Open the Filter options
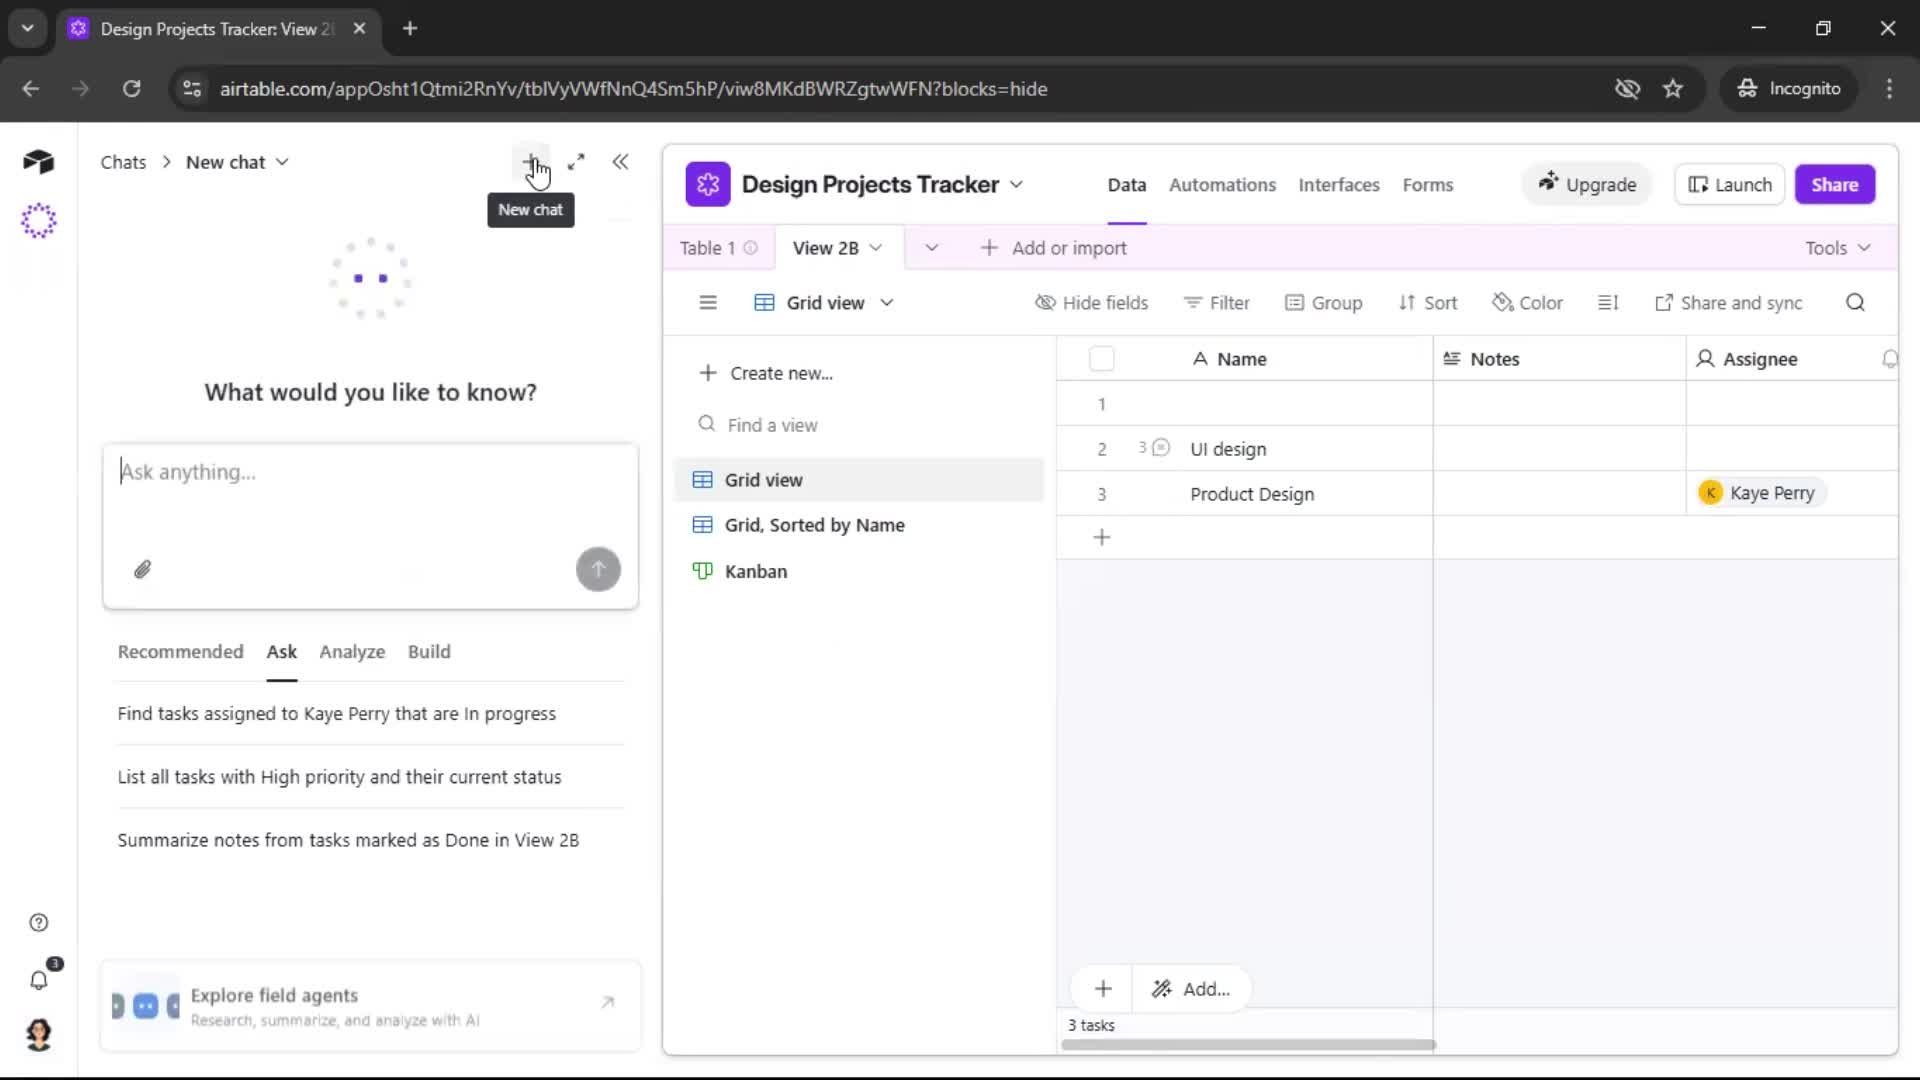The height and width of the screenshot is (1080, 1920). coord(1217,302)
